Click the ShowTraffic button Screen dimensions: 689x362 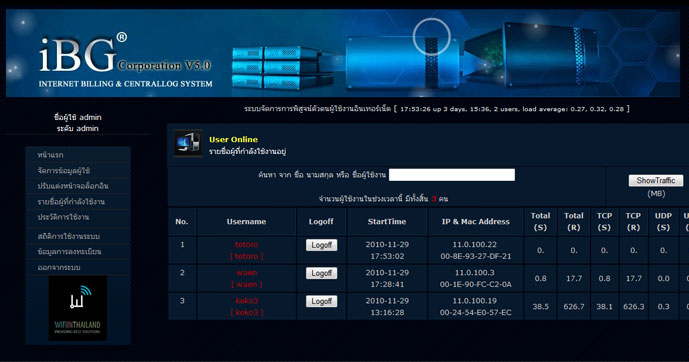(656, 181)
